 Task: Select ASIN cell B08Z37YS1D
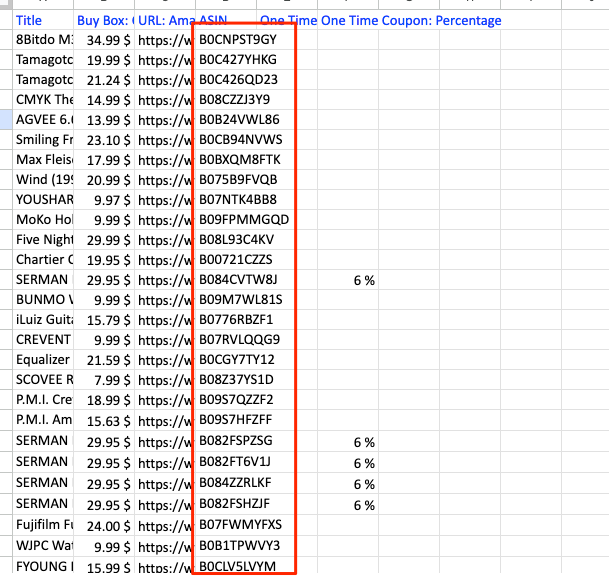pyautogui.click(x=226, y=380)
